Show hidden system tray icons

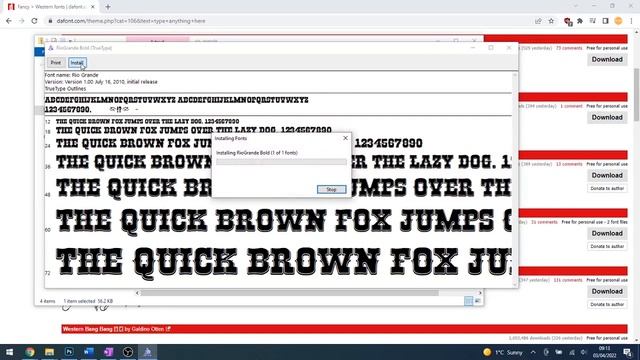(x=533, y=352)
